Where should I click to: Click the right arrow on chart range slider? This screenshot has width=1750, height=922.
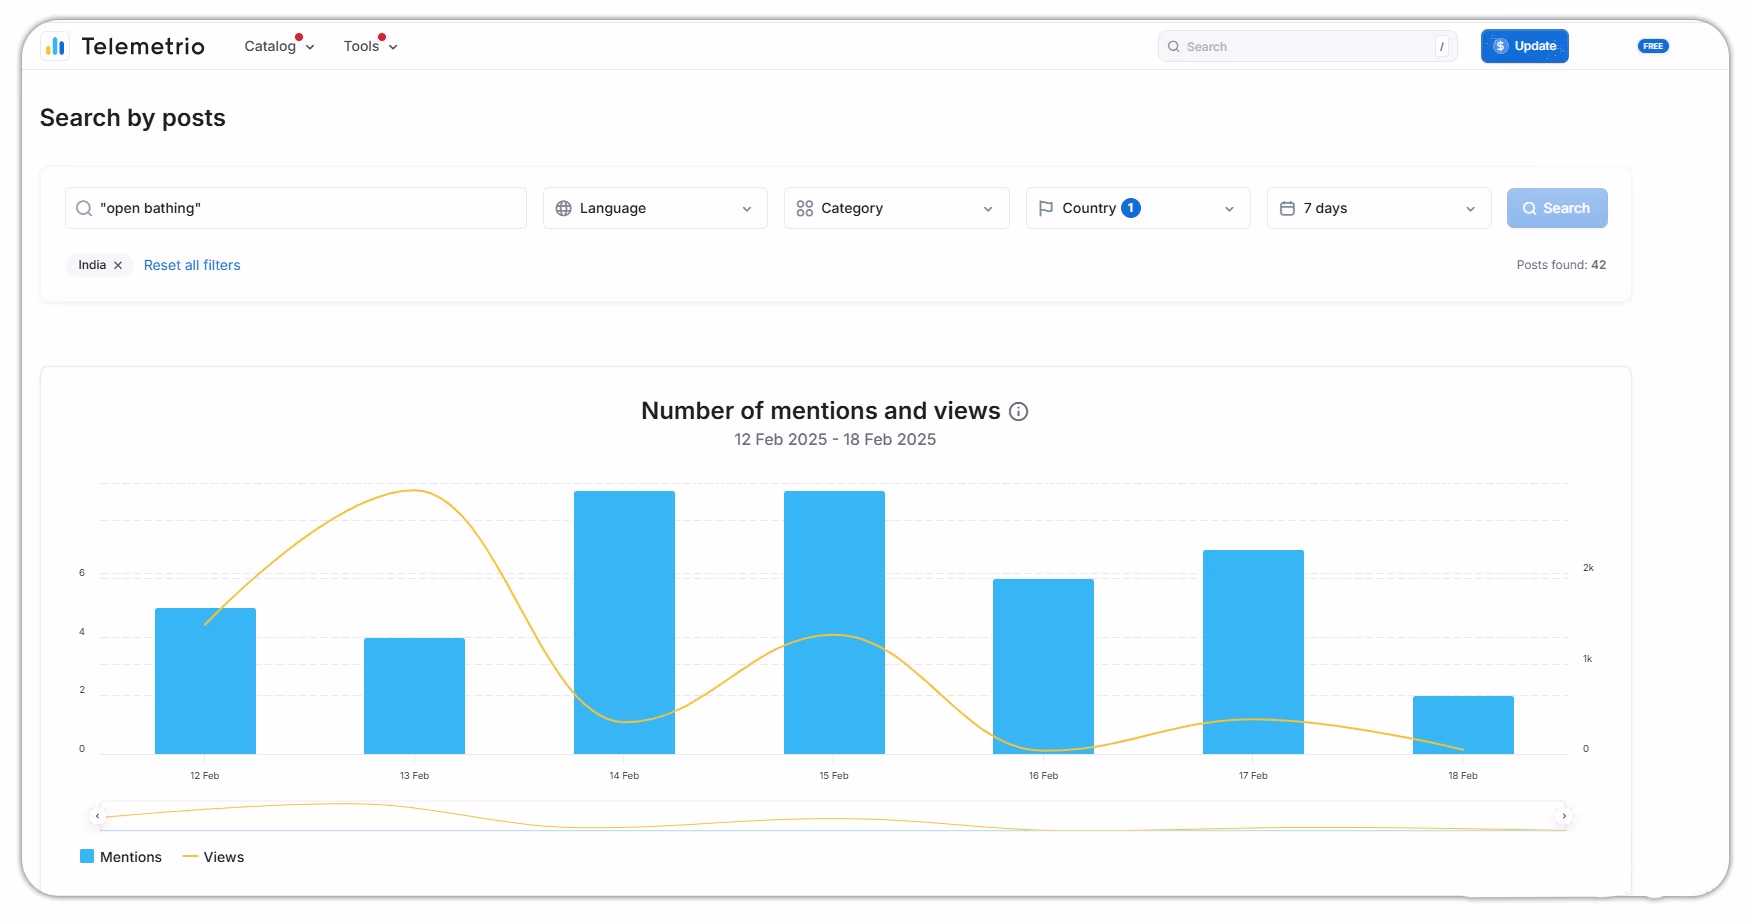pos(1564,816)
